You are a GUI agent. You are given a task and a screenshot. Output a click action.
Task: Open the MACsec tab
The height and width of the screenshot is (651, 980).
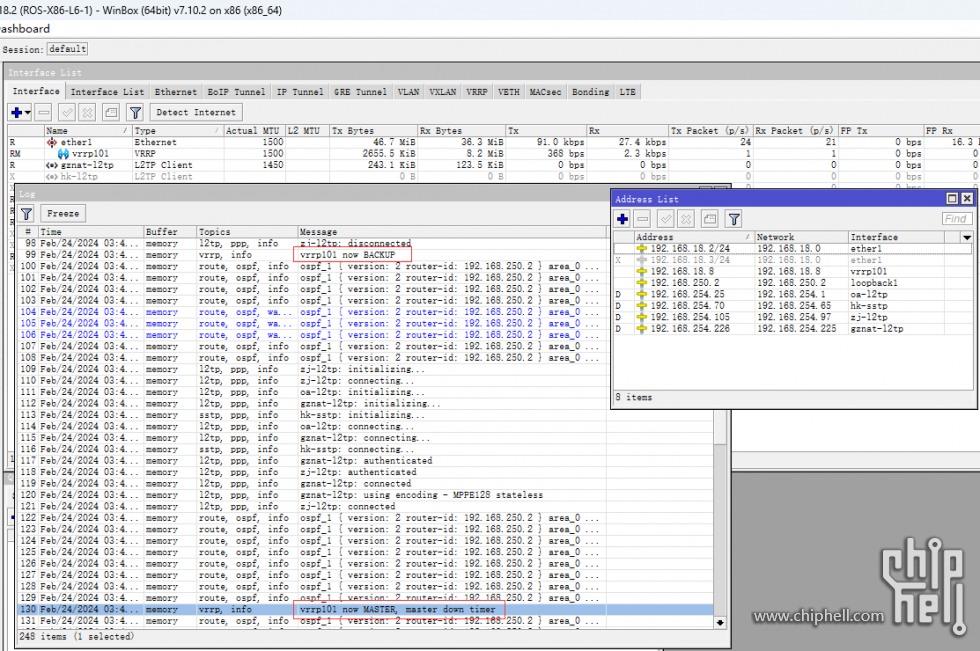point(545,92)
